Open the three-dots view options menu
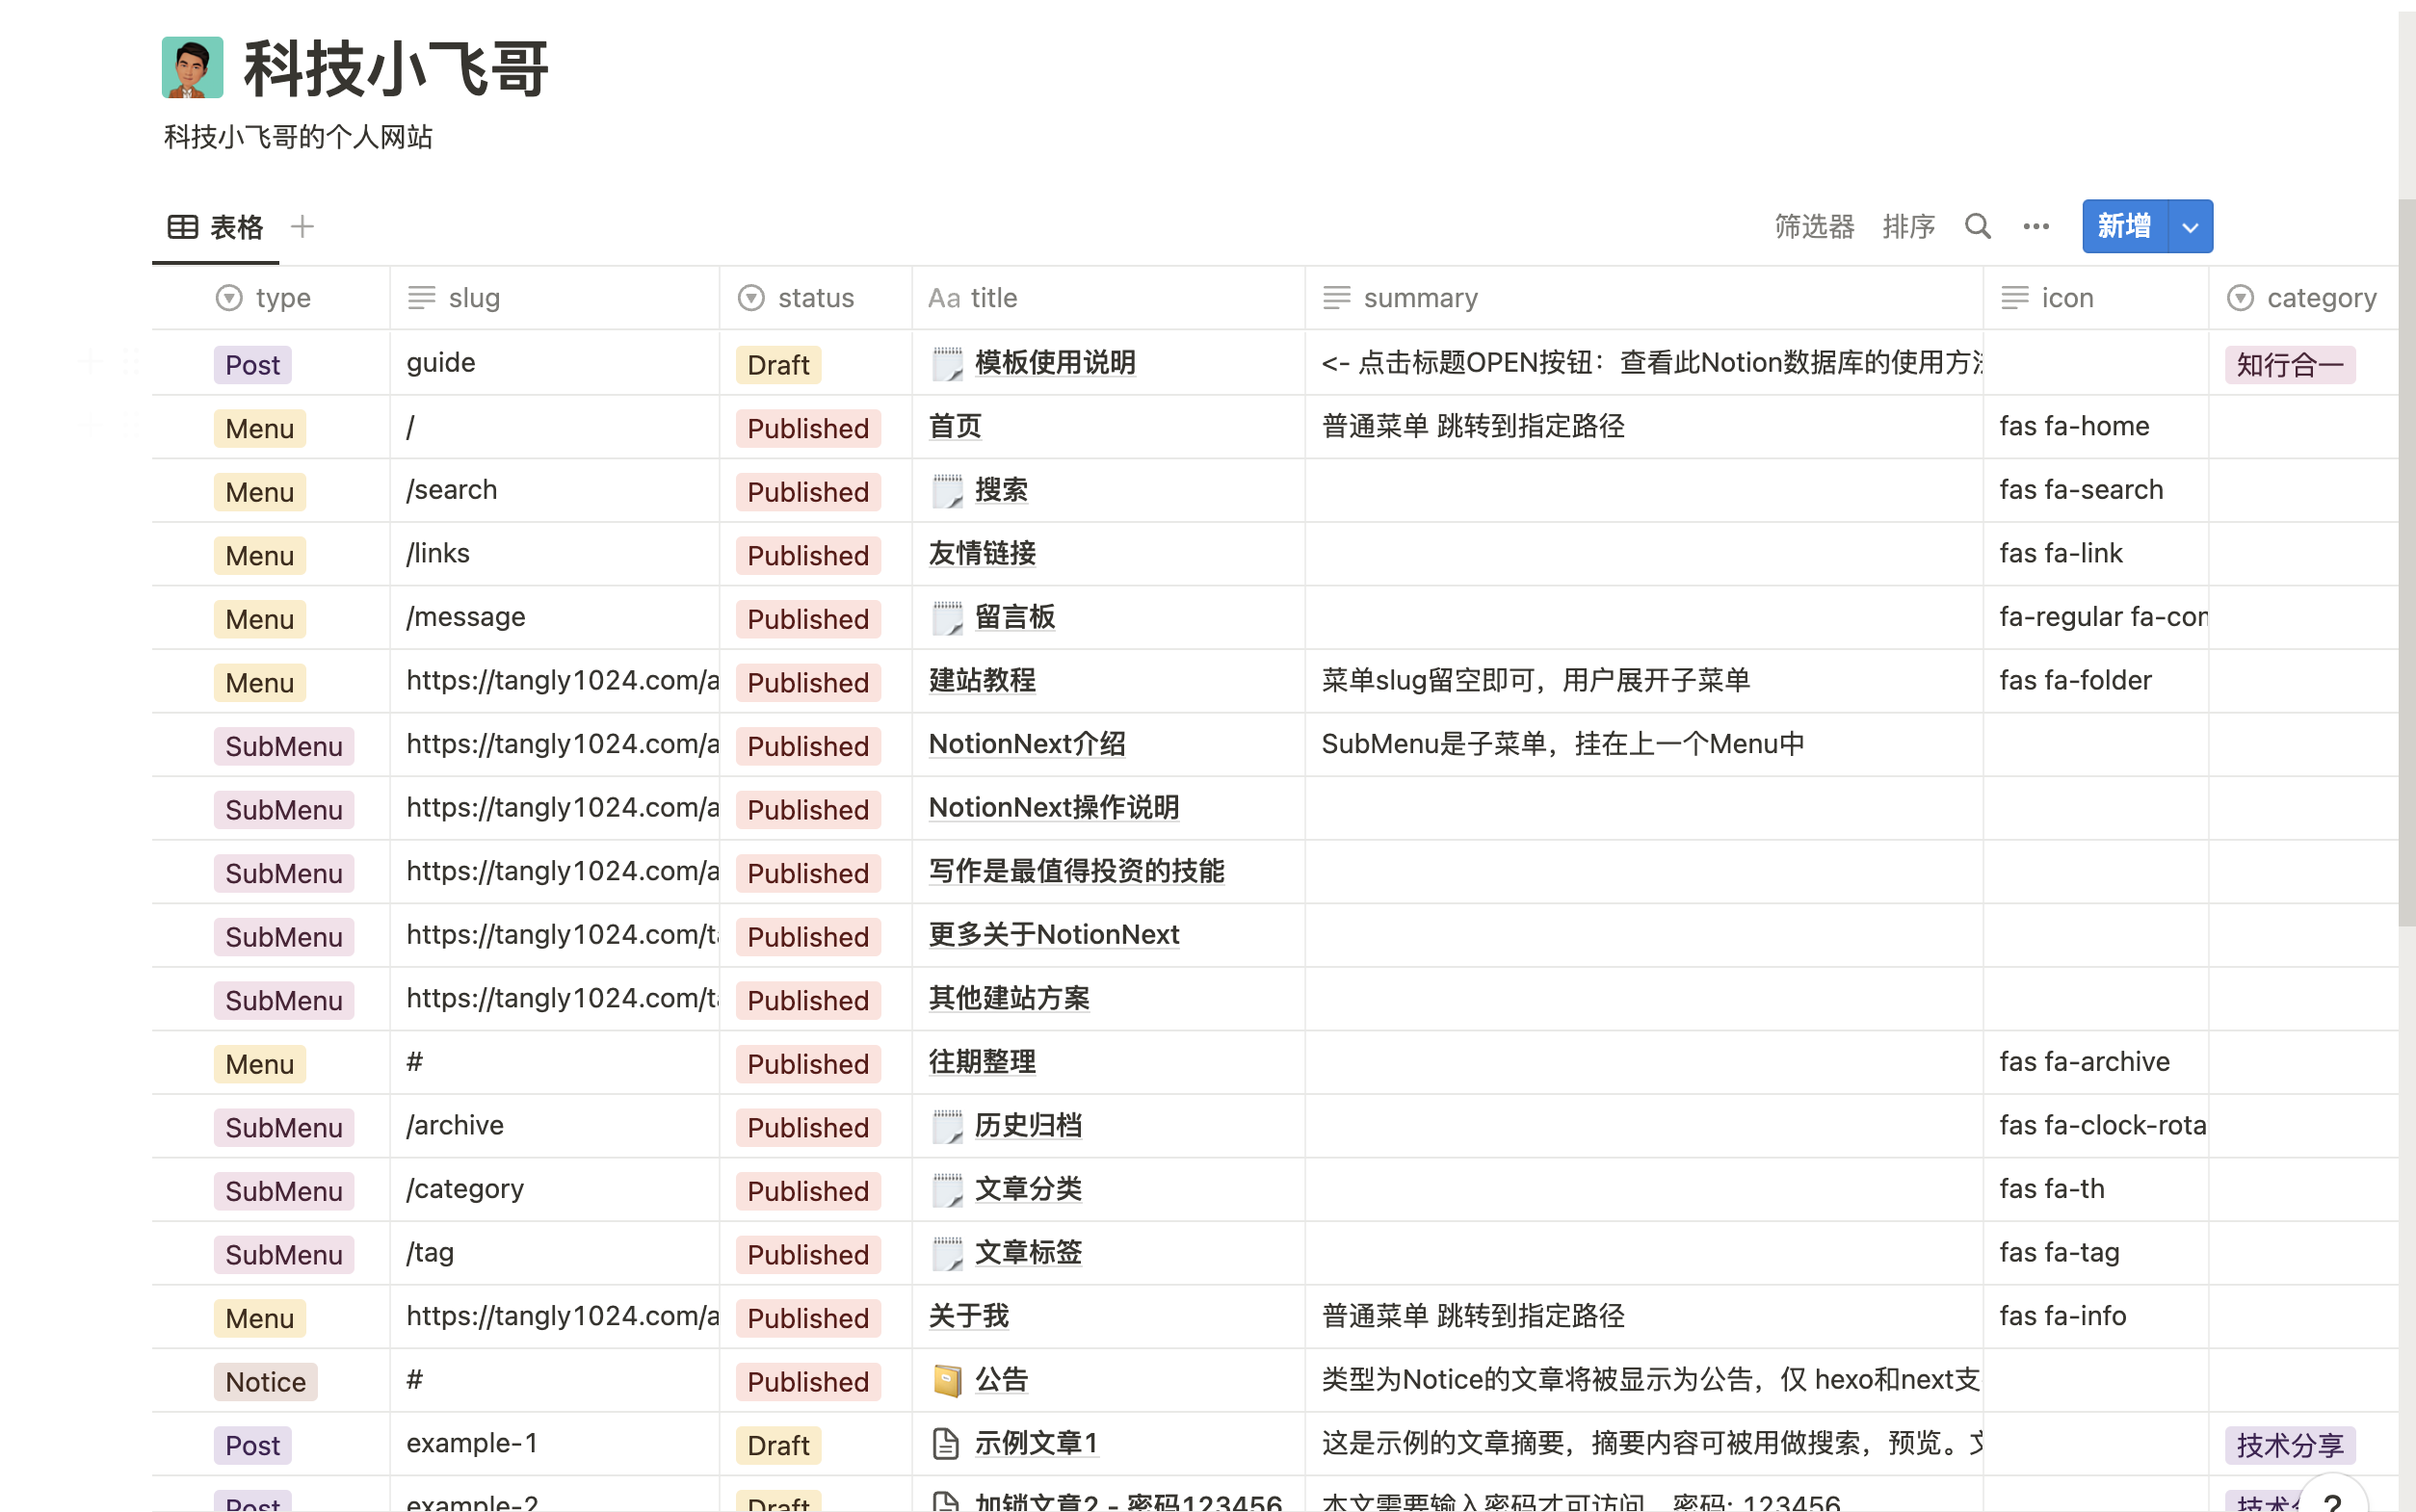2416x1512 pixels. coord(2036,226)
